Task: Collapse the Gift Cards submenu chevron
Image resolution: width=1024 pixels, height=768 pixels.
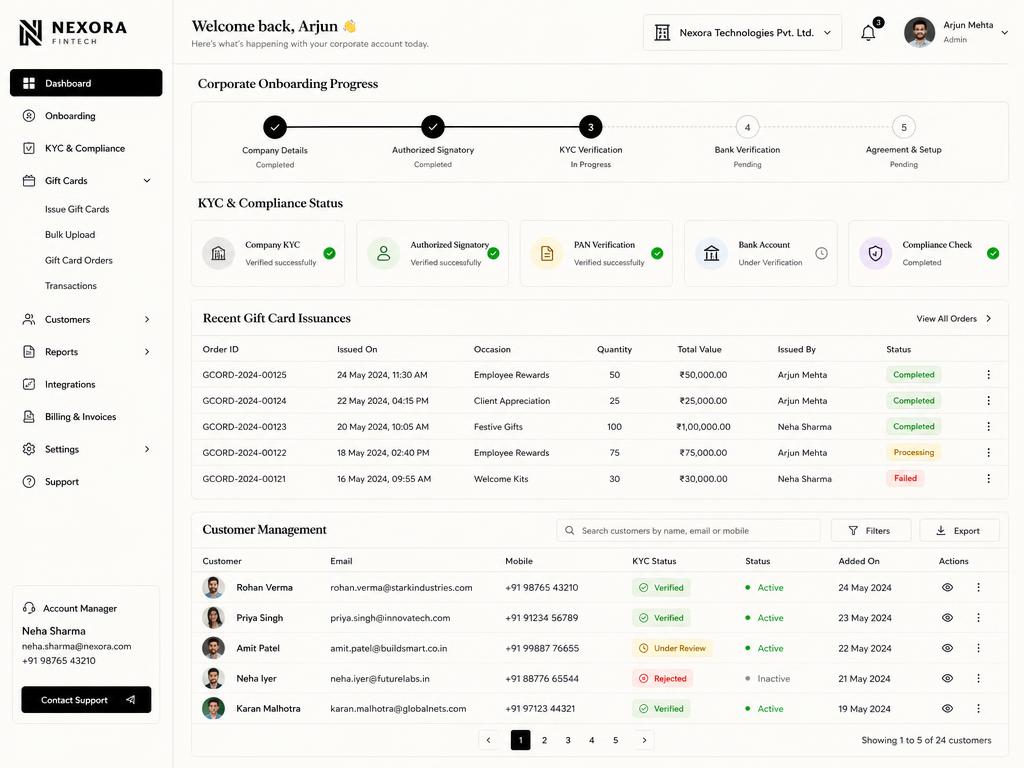Action: (147, 181)
